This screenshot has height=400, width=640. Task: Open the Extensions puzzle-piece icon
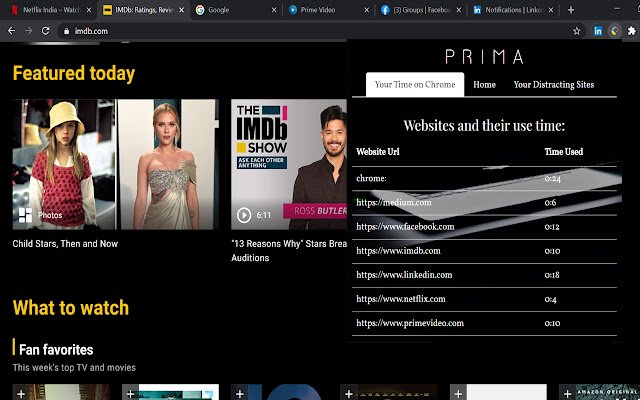(631, 31)
